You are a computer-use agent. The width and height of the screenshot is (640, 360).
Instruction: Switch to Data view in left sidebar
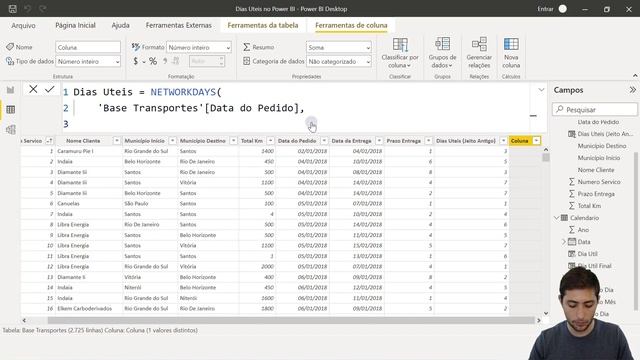tap(11, 109)
